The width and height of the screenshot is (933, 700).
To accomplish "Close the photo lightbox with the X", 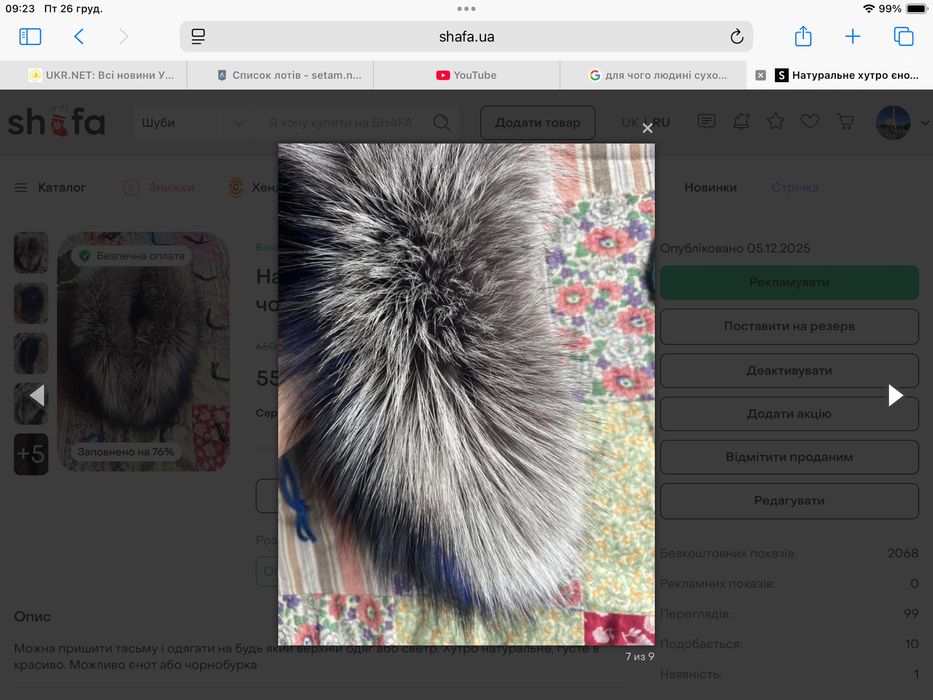I will (647, 128).
